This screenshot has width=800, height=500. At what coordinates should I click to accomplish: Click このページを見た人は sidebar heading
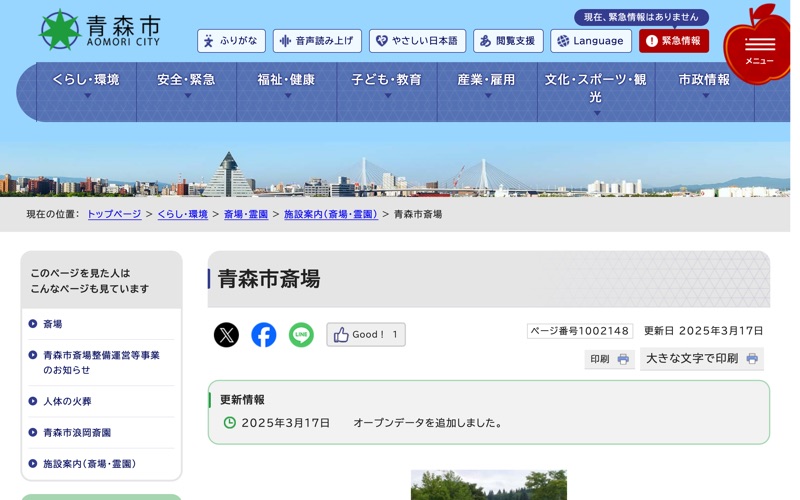(x=80, y=273)
